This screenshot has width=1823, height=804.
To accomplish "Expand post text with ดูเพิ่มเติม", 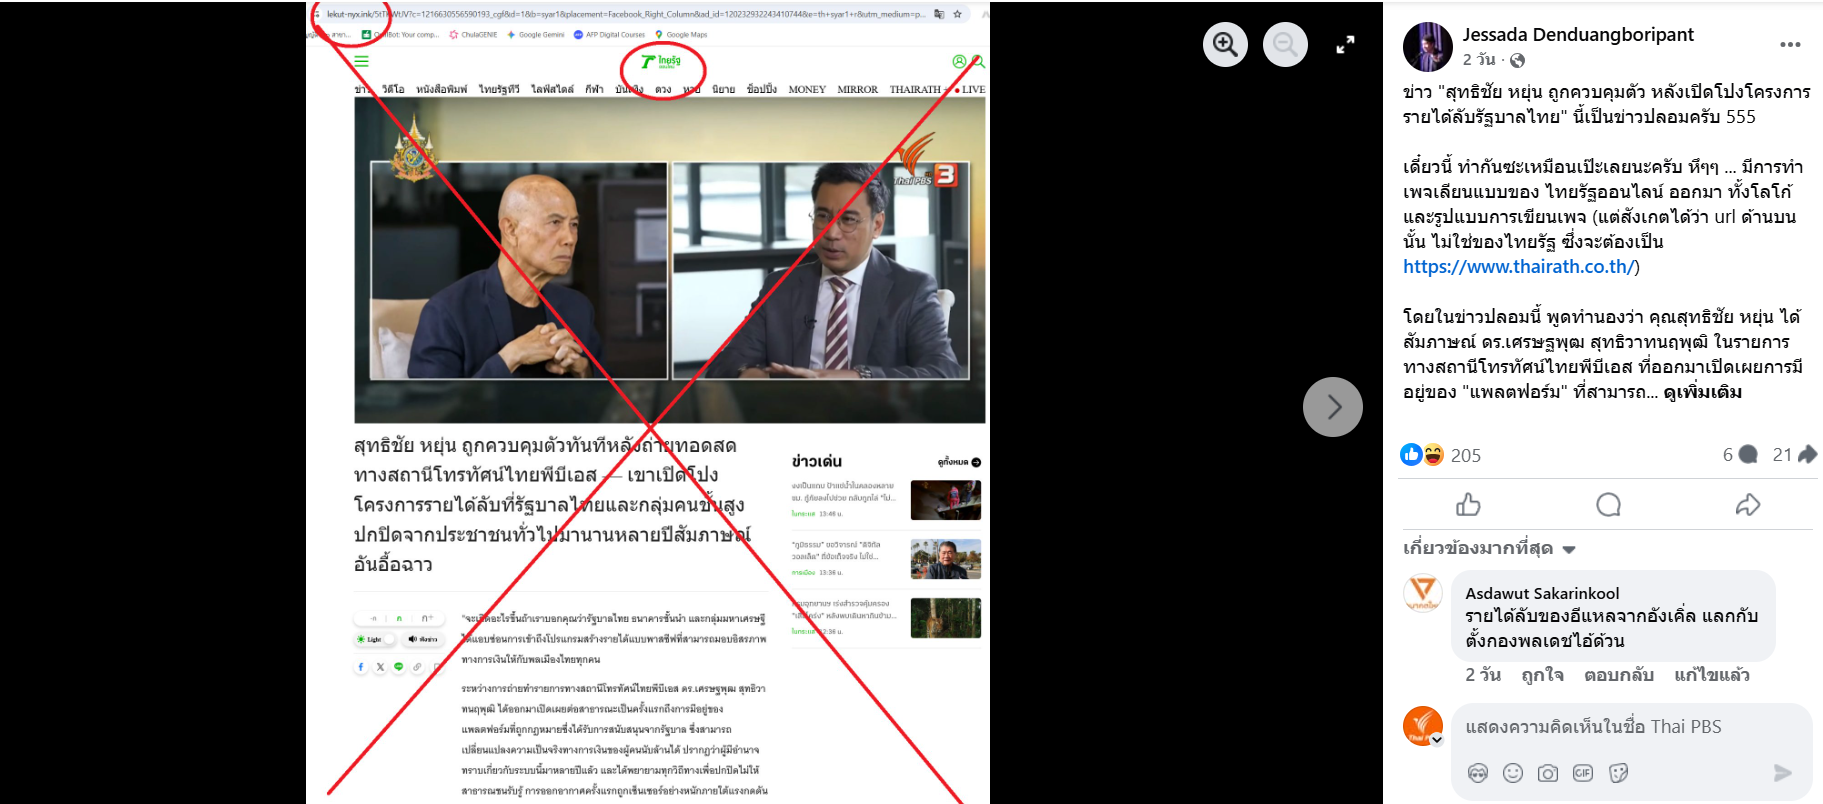I will [x=1702, y=392].
